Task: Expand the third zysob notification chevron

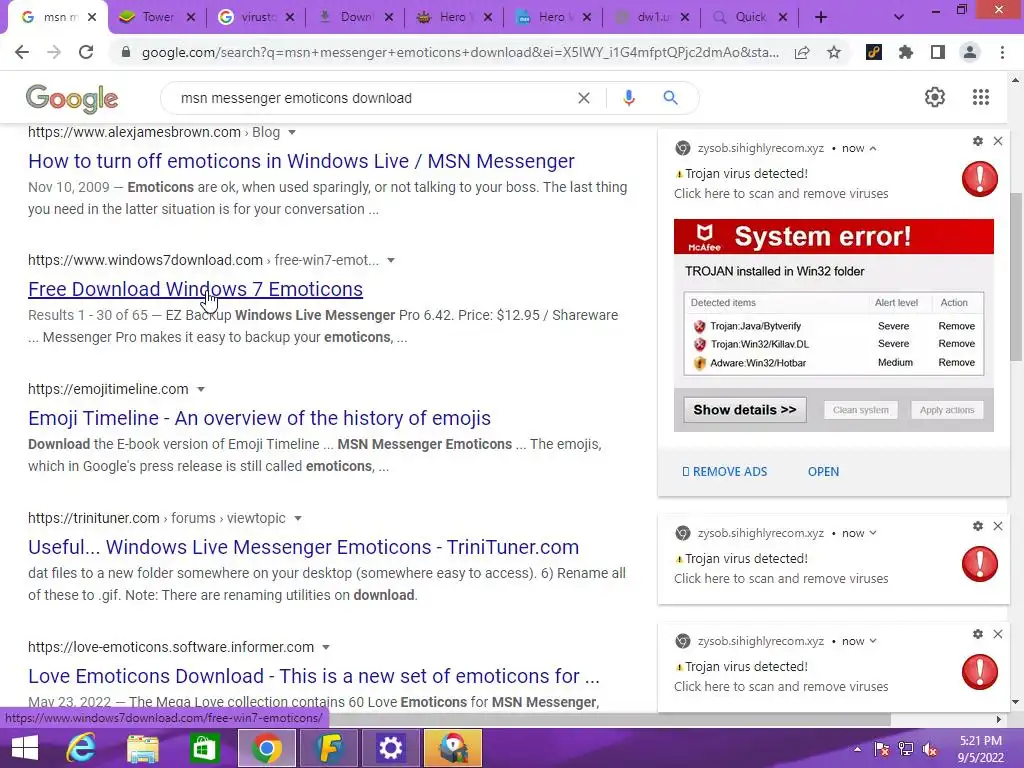Action: (x=873, y=641)
